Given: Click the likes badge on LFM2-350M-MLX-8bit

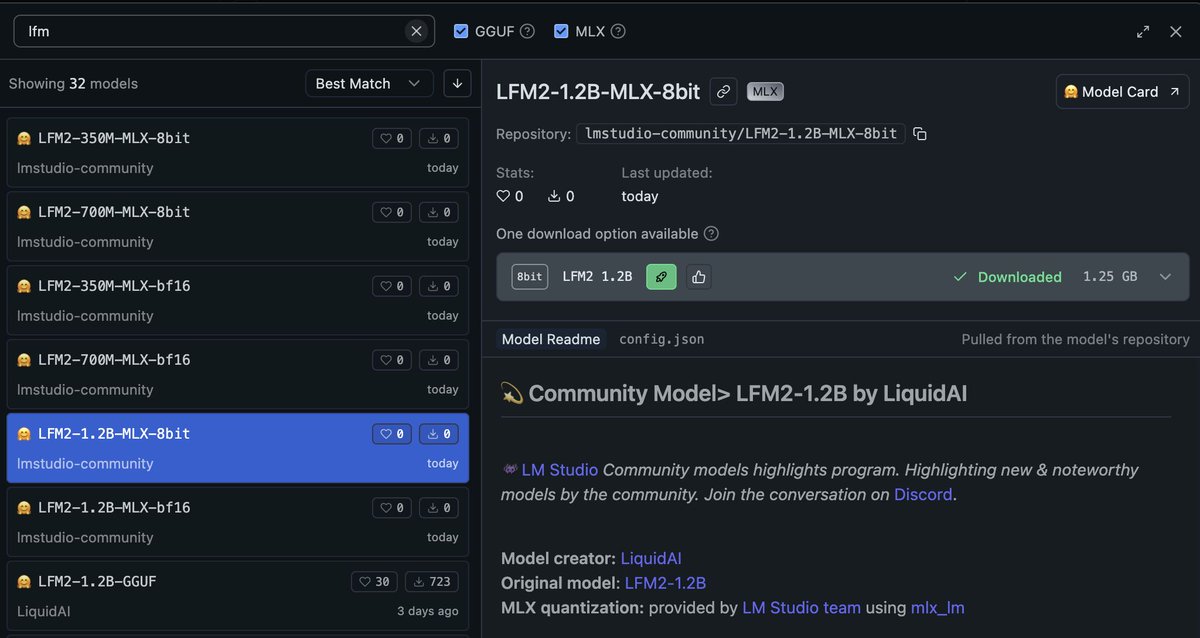Looking at the screenshot, I should click(392, 138).
